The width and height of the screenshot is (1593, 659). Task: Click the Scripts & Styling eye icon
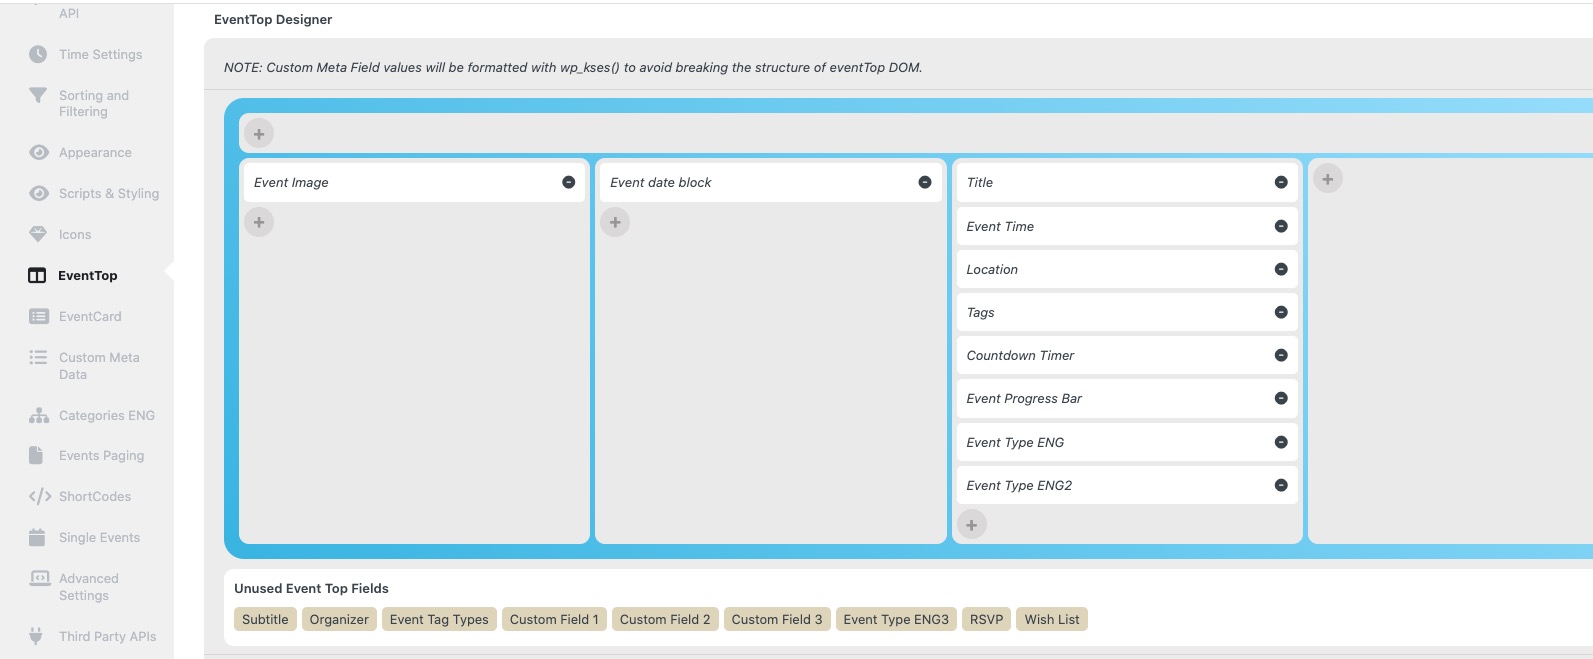coord(38,193)
